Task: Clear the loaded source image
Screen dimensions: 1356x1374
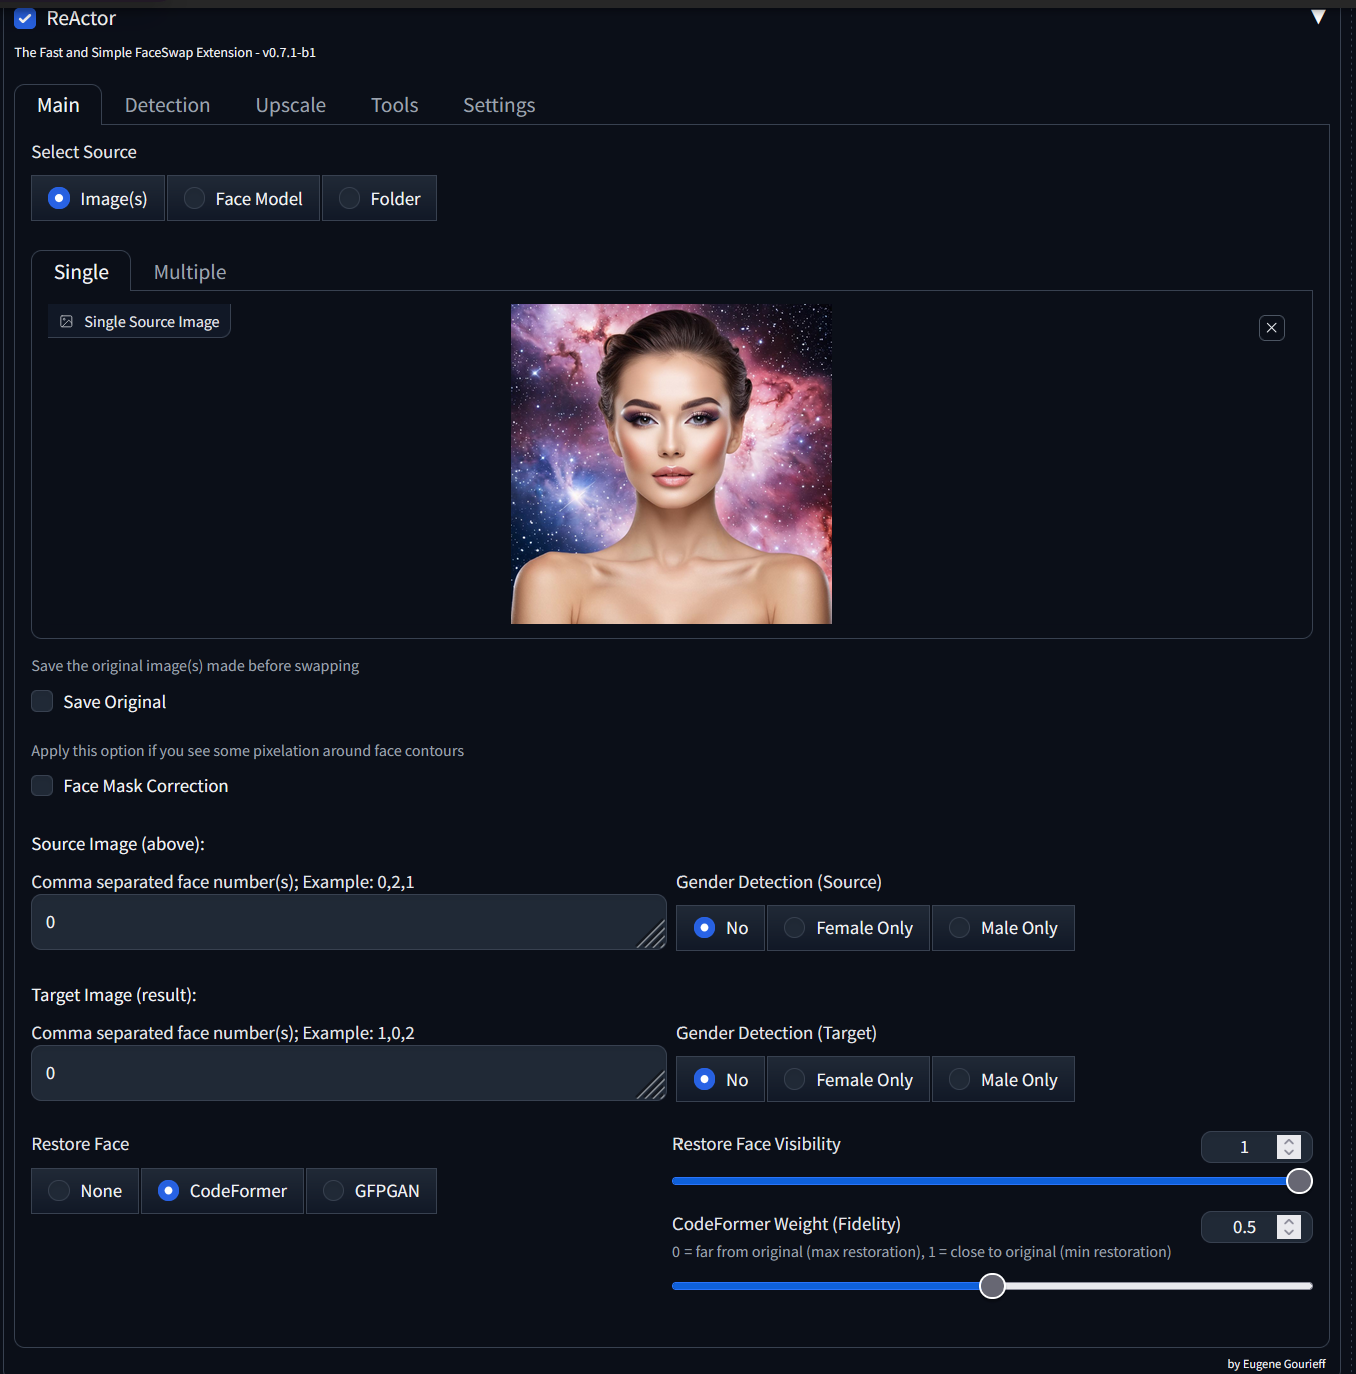Action: click(x=1271, y=327)
